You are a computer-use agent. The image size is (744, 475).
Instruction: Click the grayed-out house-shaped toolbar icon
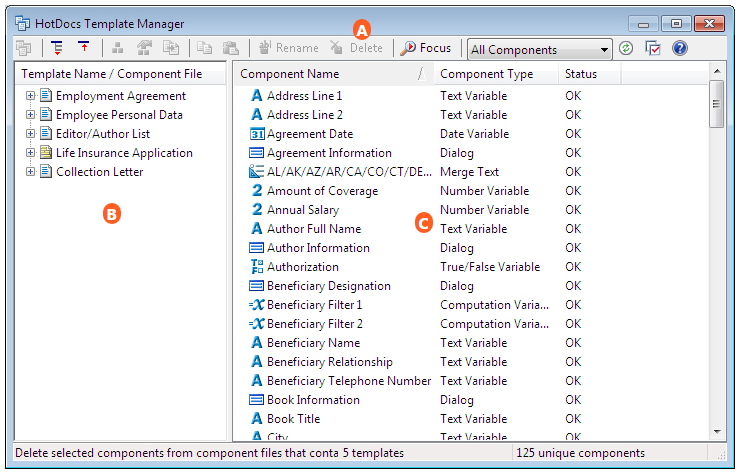pos(144,48)
